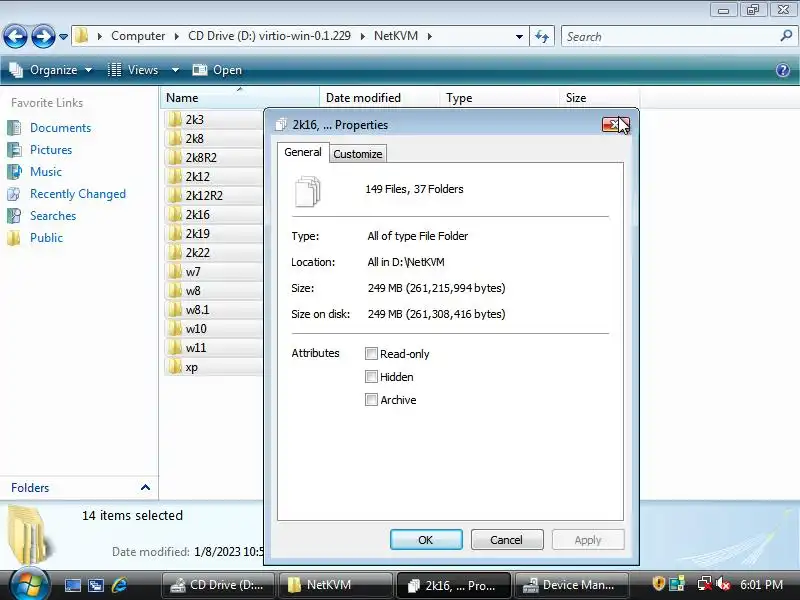Screen dimensions: 800x600
Task: Open Help with the question mark icon
Action: pyautogui.click(x=783, y=70)
